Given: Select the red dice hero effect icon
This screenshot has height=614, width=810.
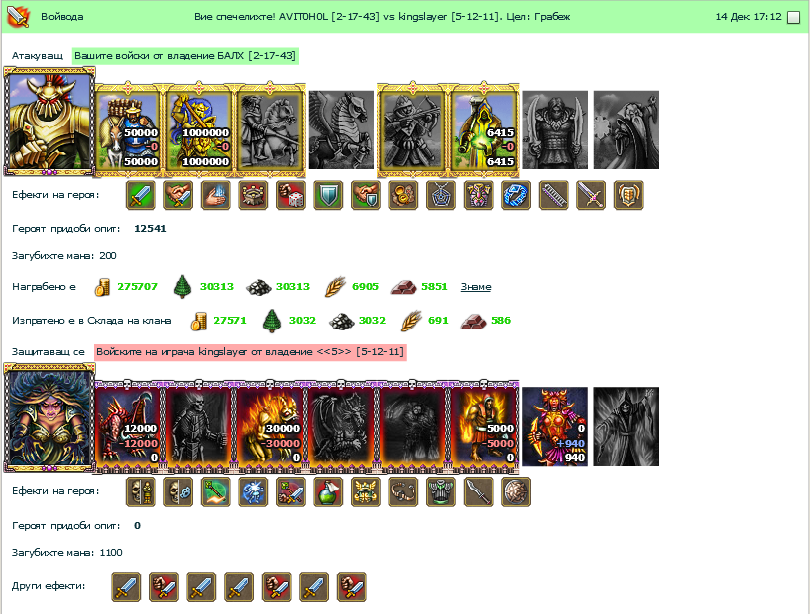Looking at the screenshot, I should pyautogui.click(x=291, y=195).
